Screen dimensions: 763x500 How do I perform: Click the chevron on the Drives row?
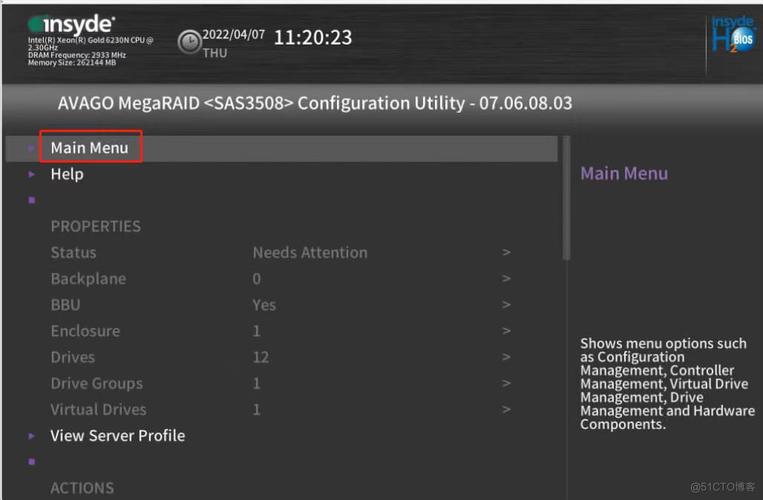pyautogui.click(x=506, y=357)
